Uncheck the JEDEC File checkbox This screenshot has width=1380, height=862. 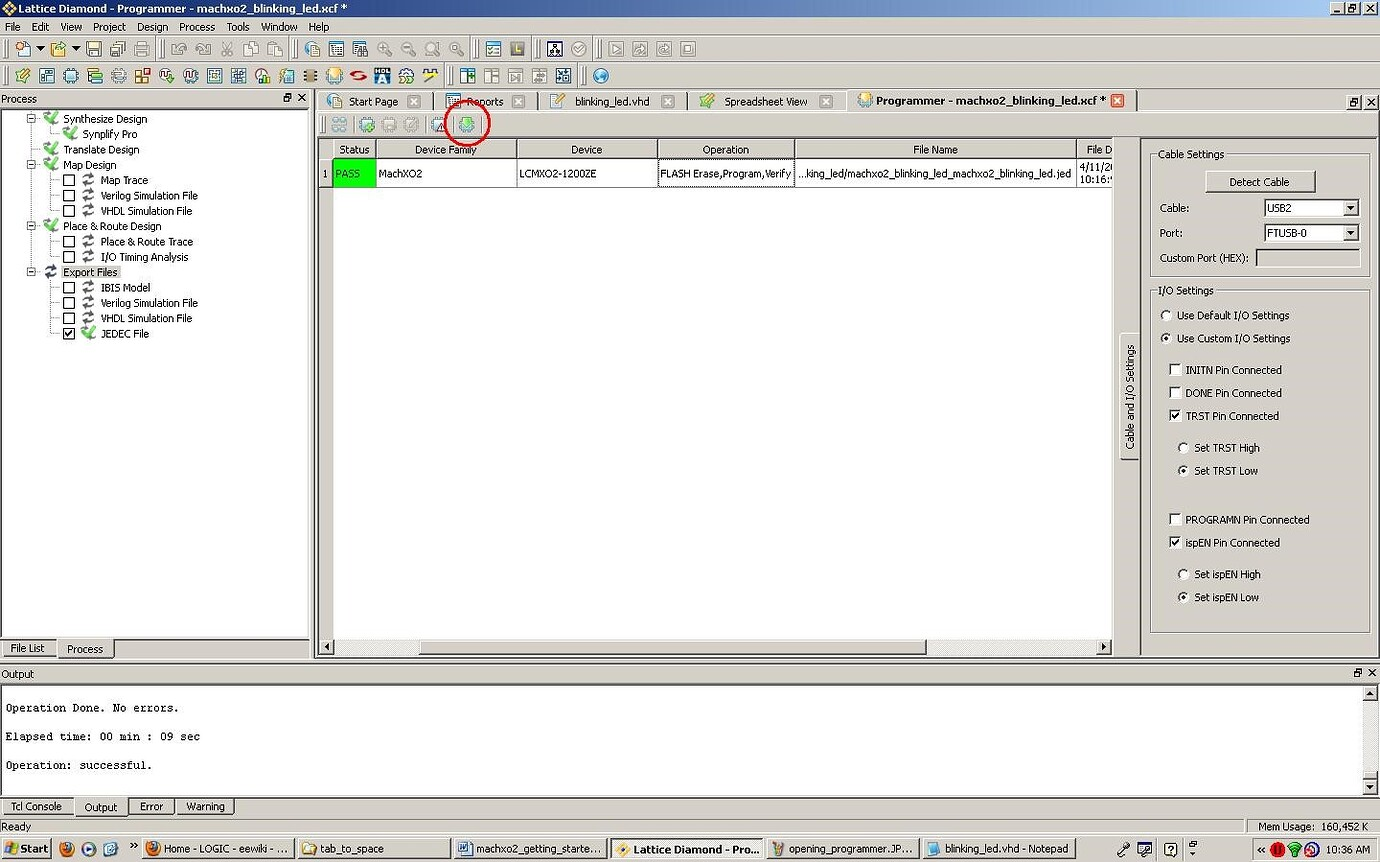click(69, 334)
